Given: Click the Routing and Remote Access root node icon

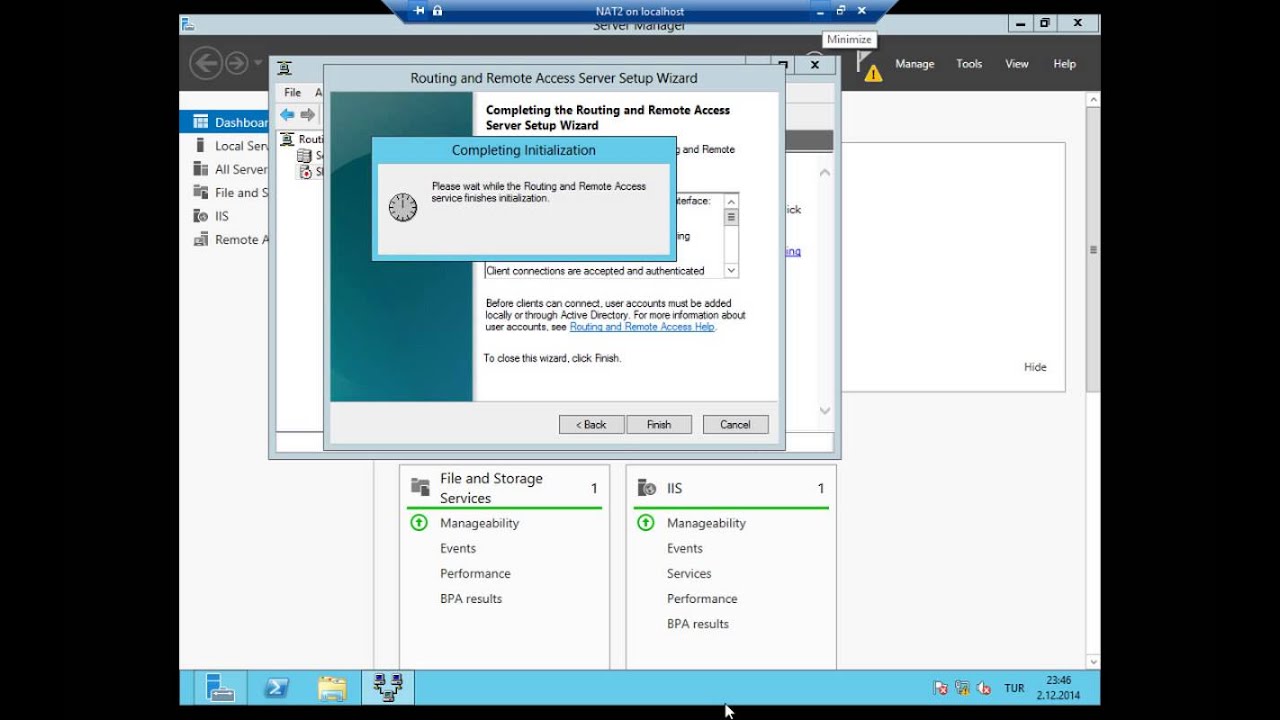Looking at the screenshot, I should click(287, 139).
